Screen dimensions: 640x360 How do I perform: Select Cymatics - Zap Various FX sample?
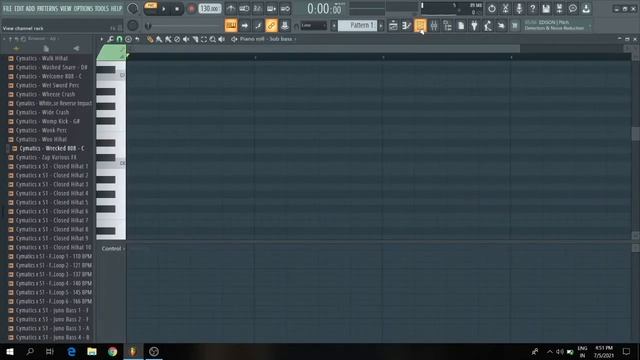pos(46,158)
